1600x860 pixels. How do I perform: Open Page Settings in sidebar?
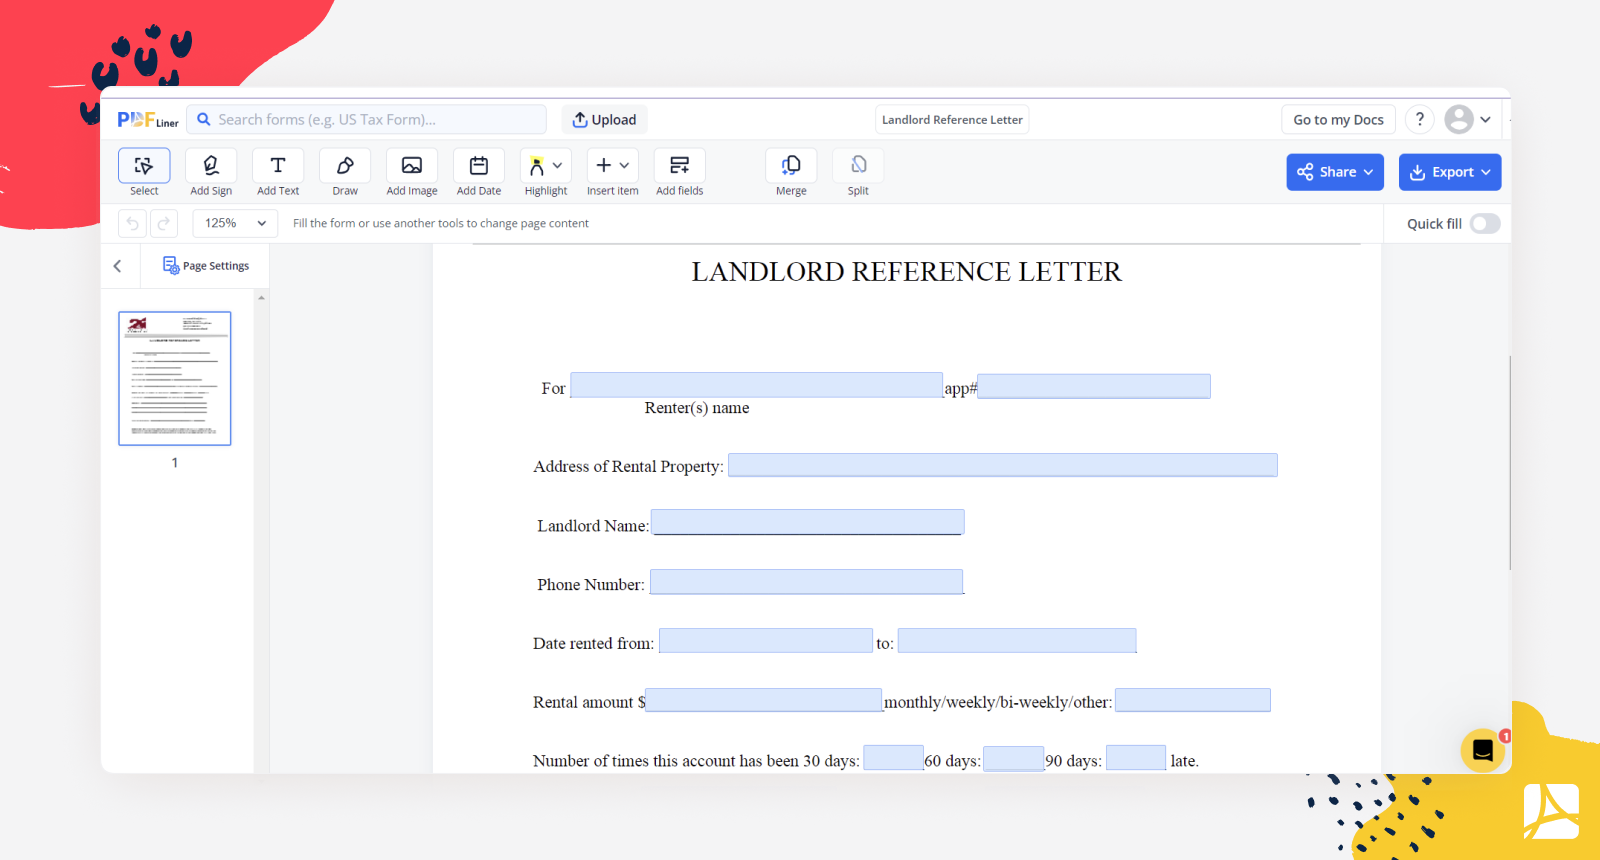(x=206, y=266)
